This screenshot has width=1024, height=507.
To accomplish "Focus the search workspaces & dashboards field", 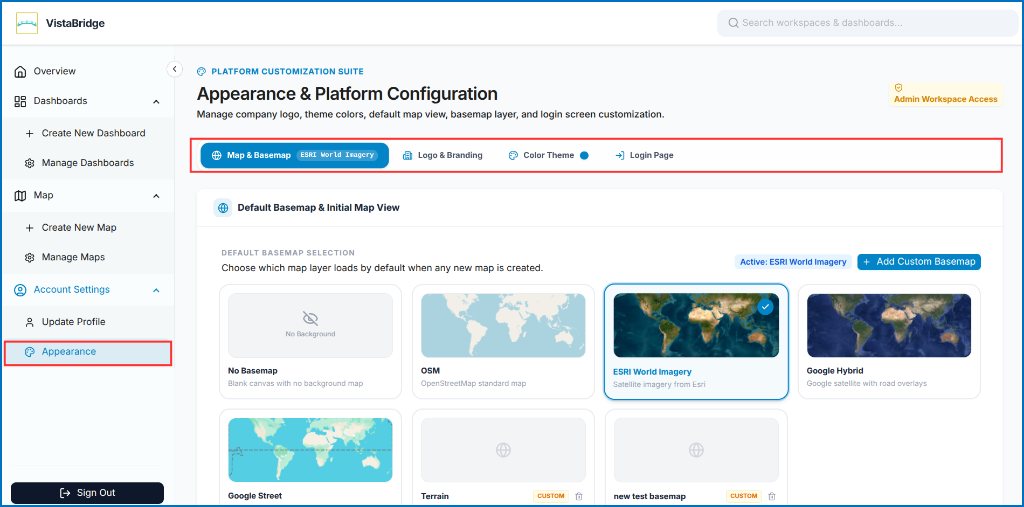I will [x=867, y=23].
